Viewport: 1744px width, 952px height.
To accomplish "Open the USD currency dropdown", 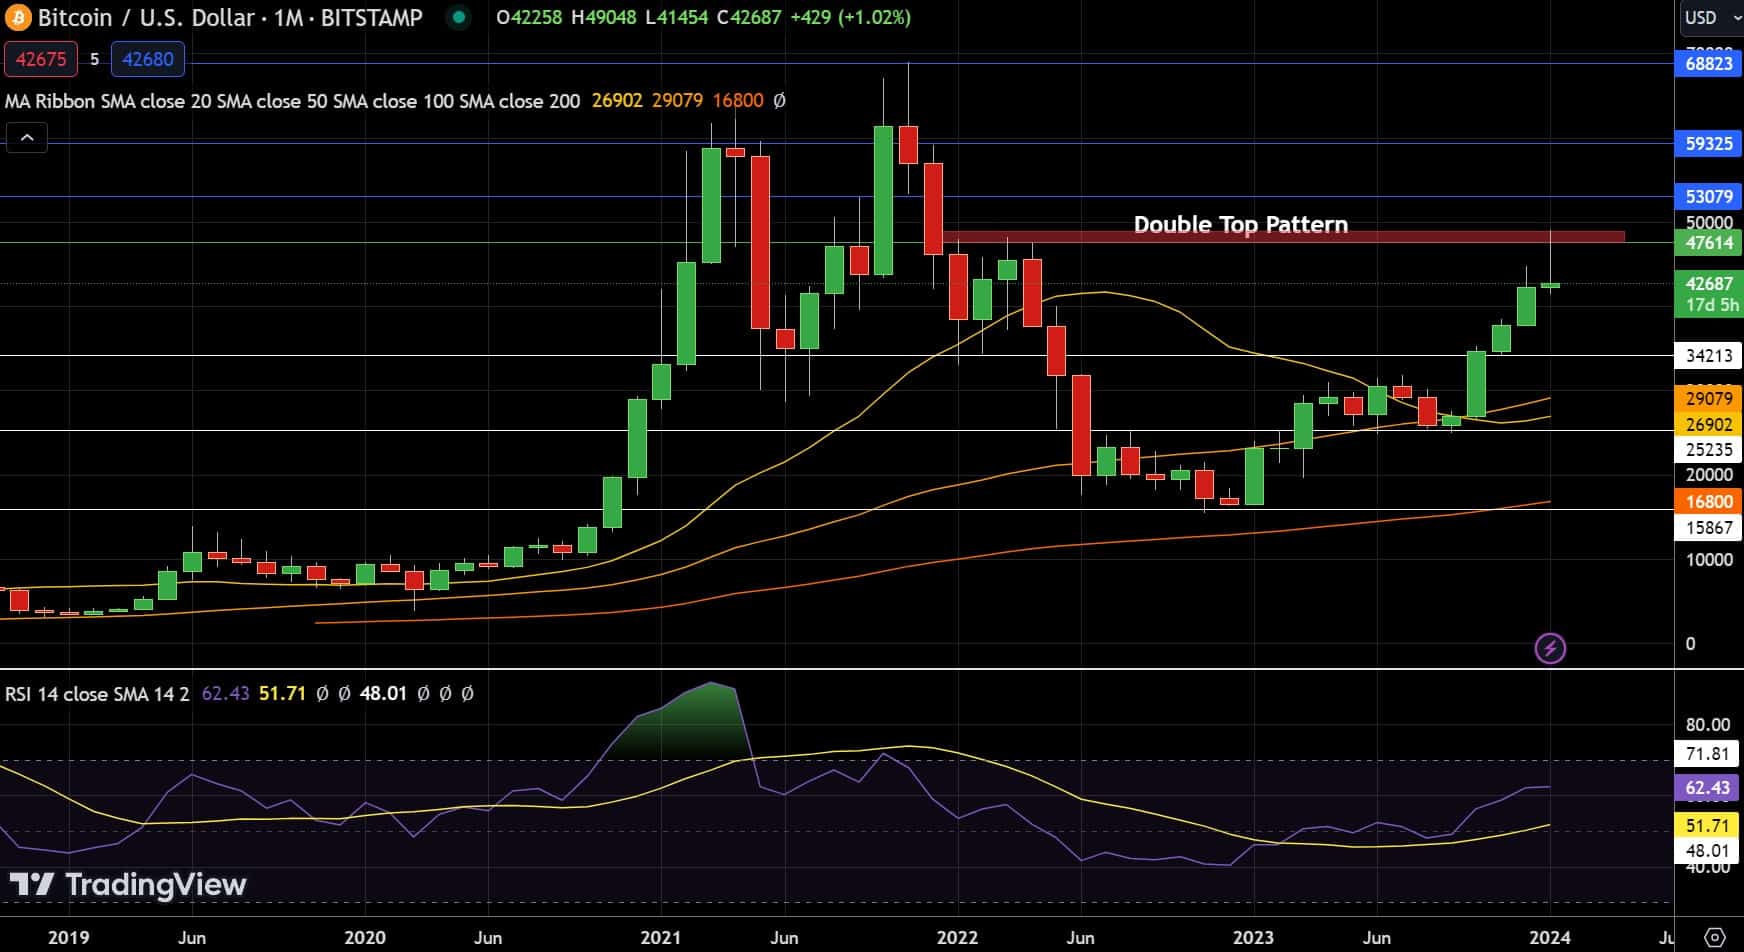I will (x=1711, y=17).
